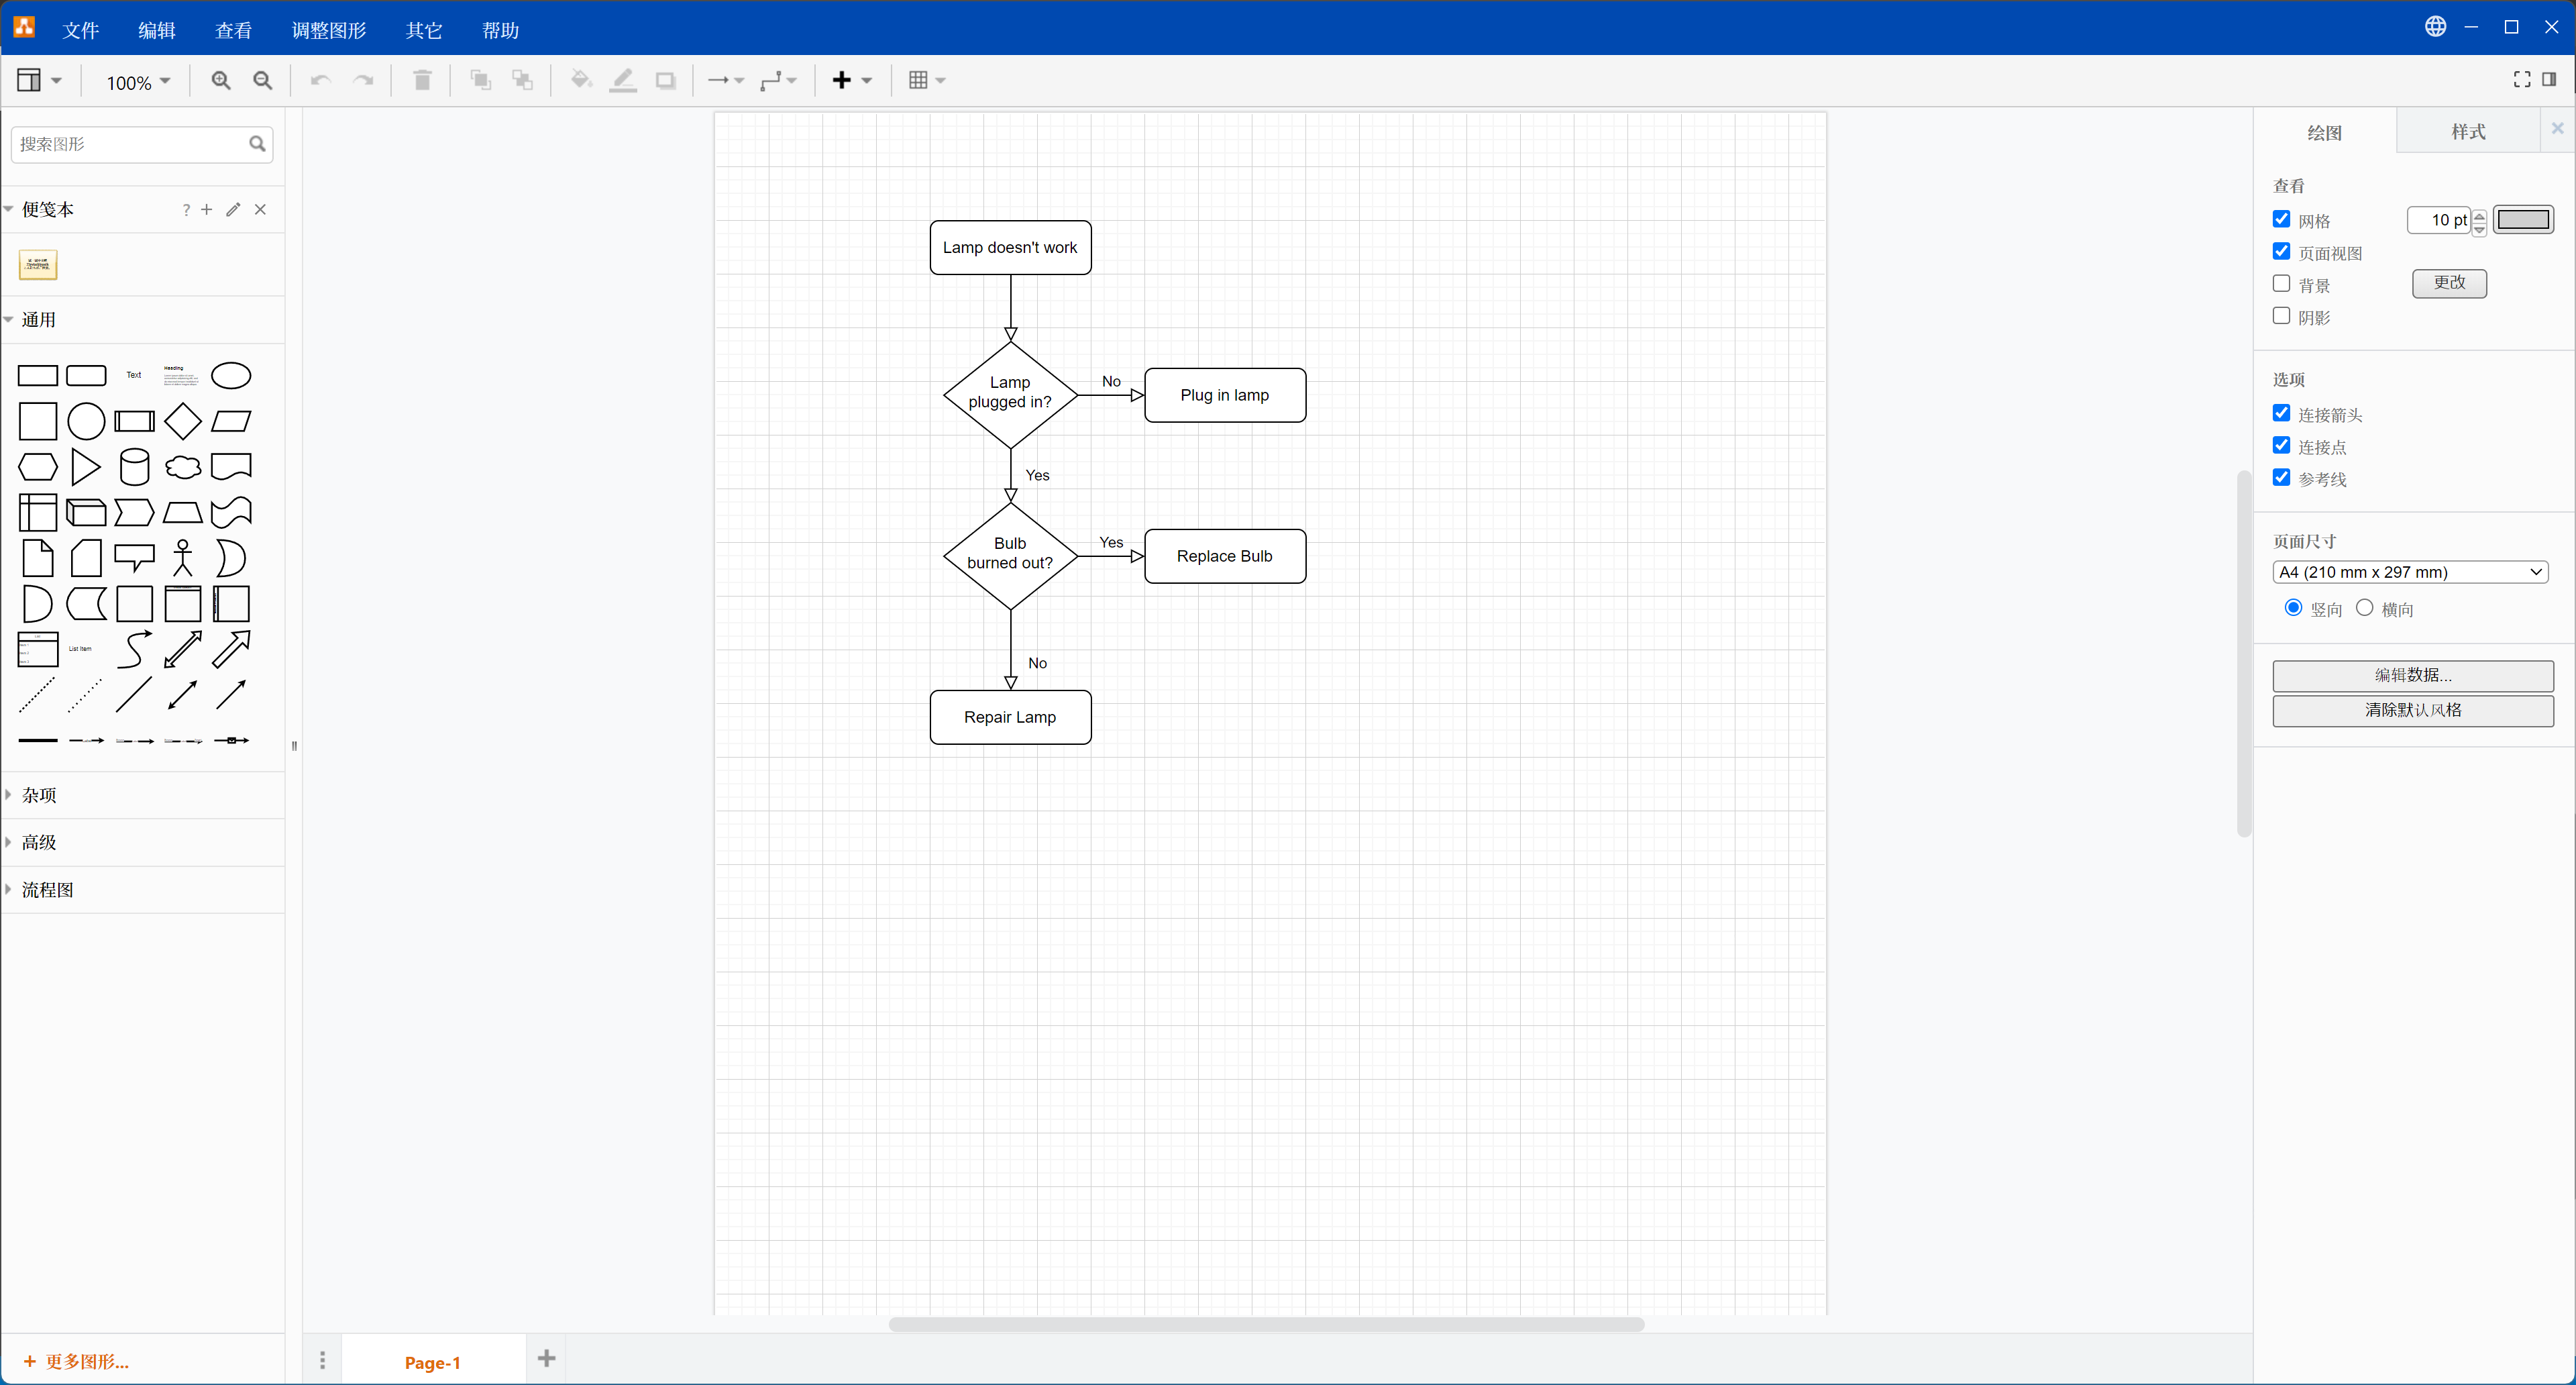Click the delete trash can icon
The width and height of the screenshot is (2576, 1385).
[422, 81]
